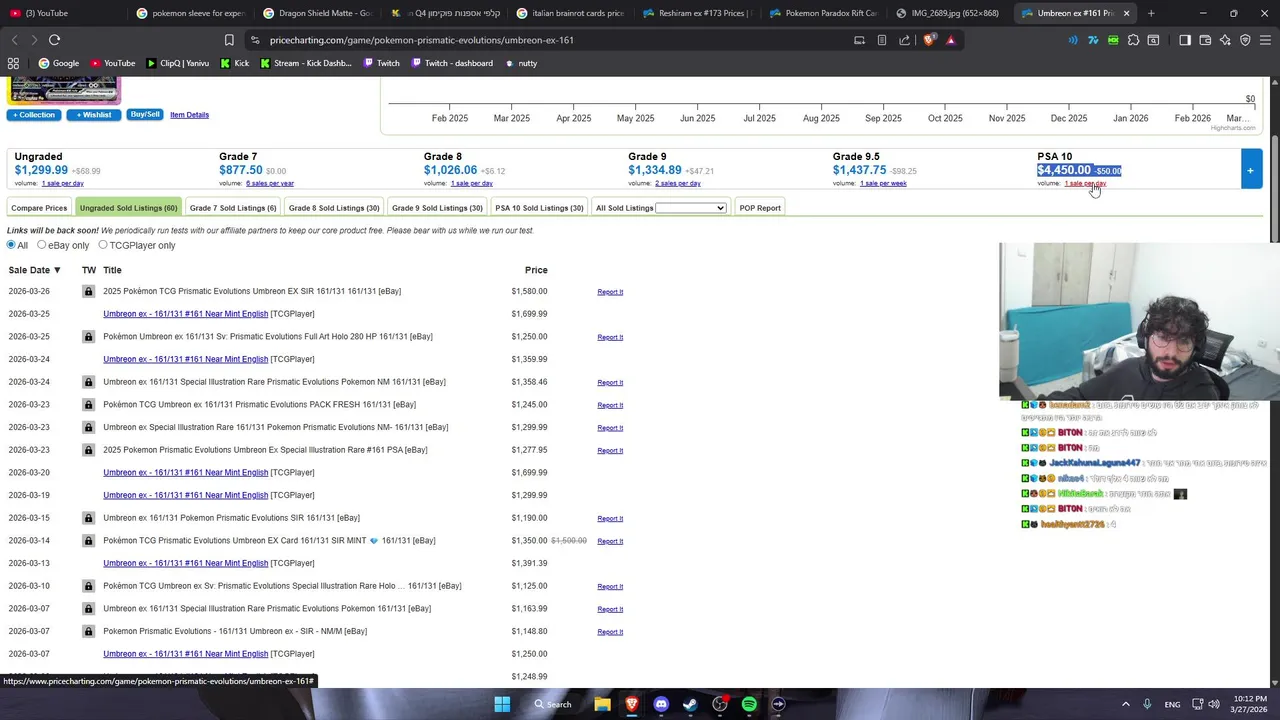Image resolution: width=1280 pixels, height=720 pixels.
Task: Click the + Wishlist button
Action: tap(94, 115)
